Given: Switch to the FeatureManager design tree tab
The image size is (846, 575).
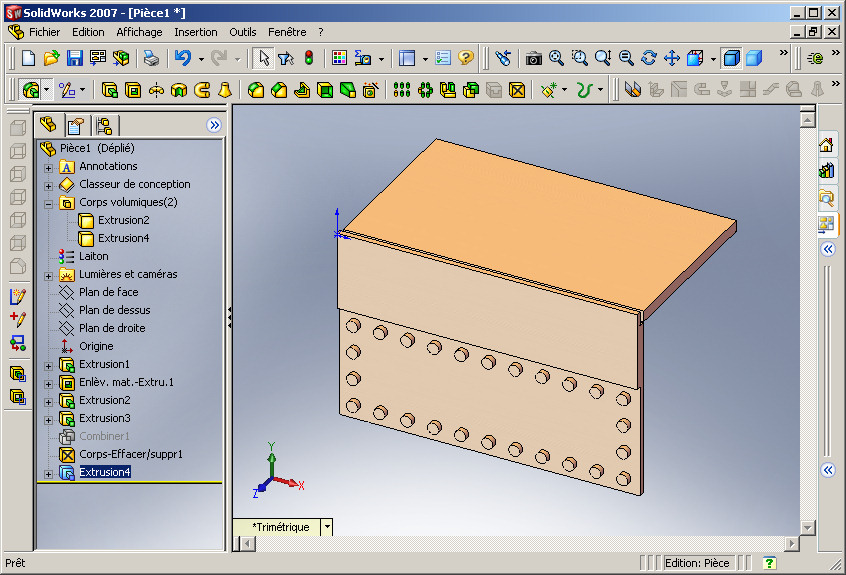Looking at the screenshot, I should [x=49, y=125].
